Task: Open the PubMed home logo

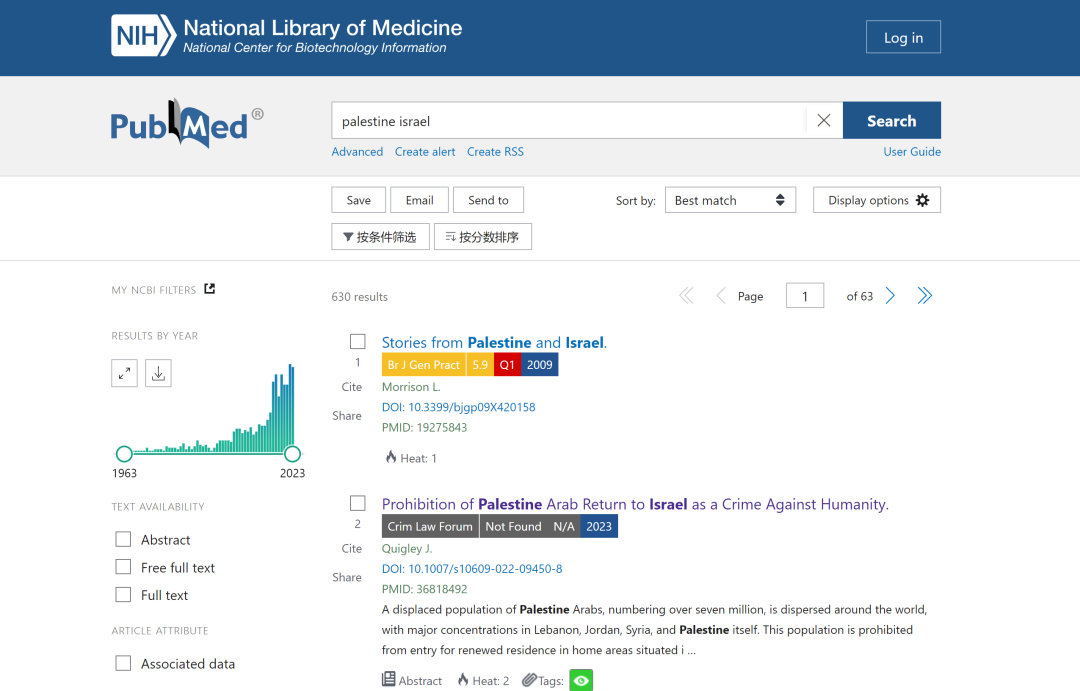Action: pos(180,124)
